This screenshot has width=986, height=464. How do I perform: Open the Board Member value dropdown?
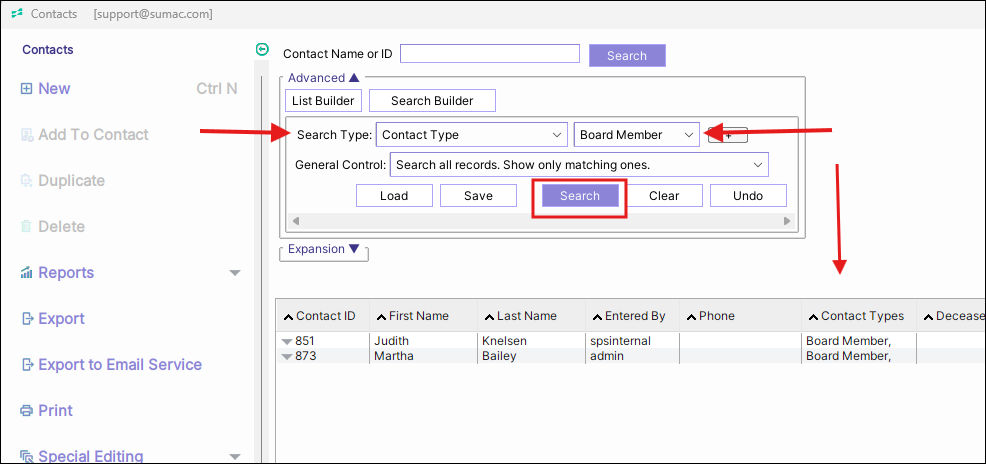point(688,135)
